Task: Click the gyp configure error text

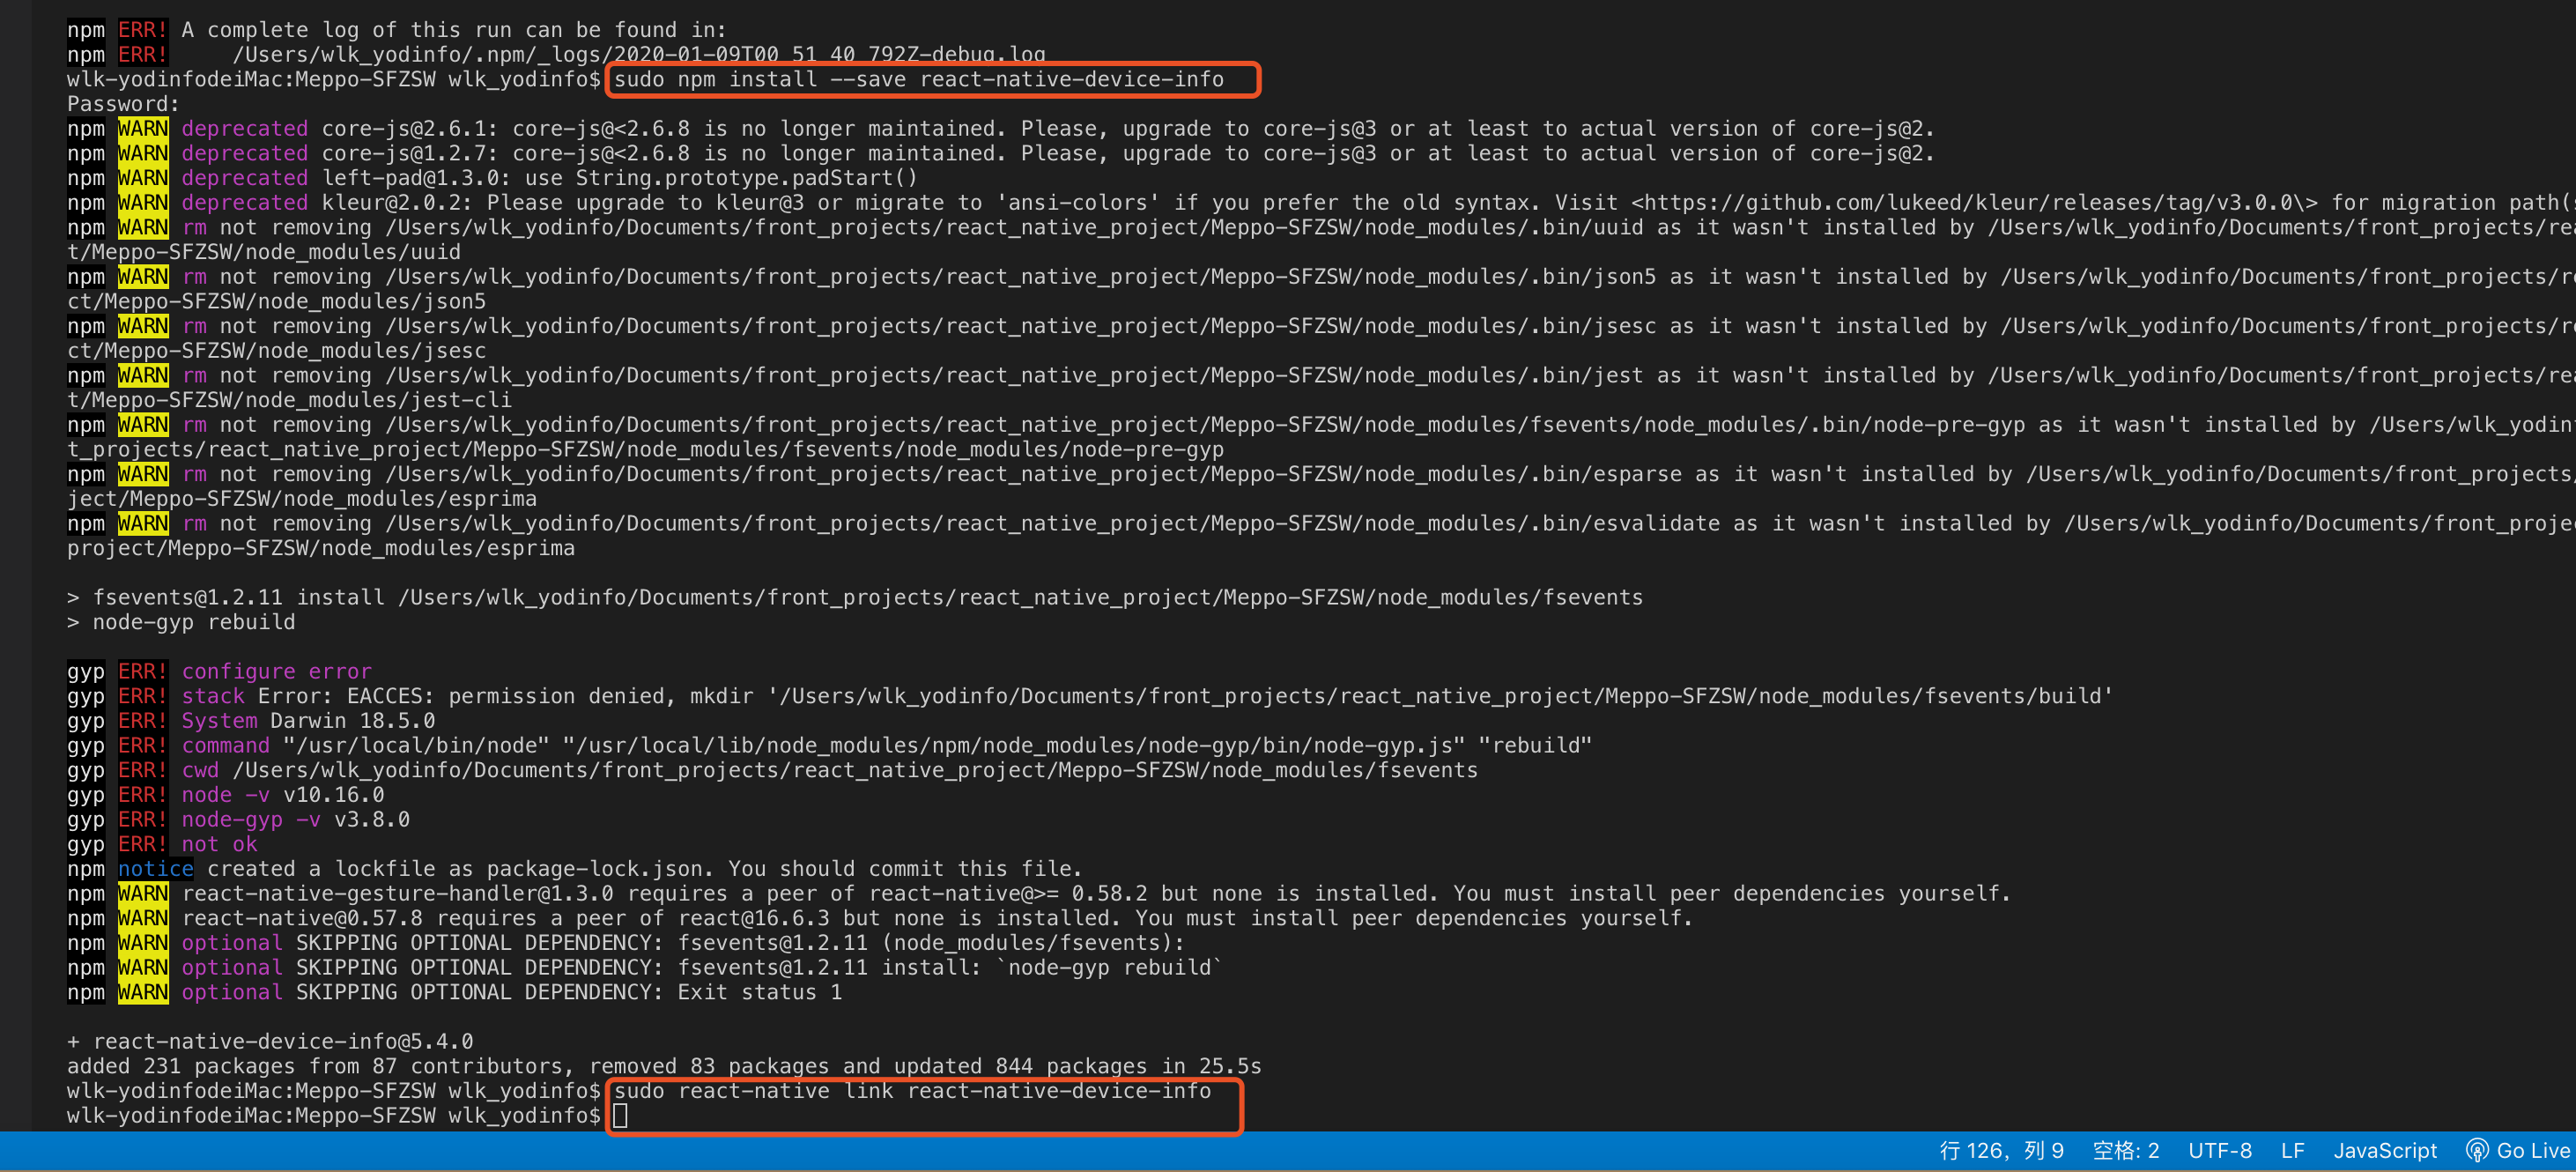Action: click(x=276, y=671)
